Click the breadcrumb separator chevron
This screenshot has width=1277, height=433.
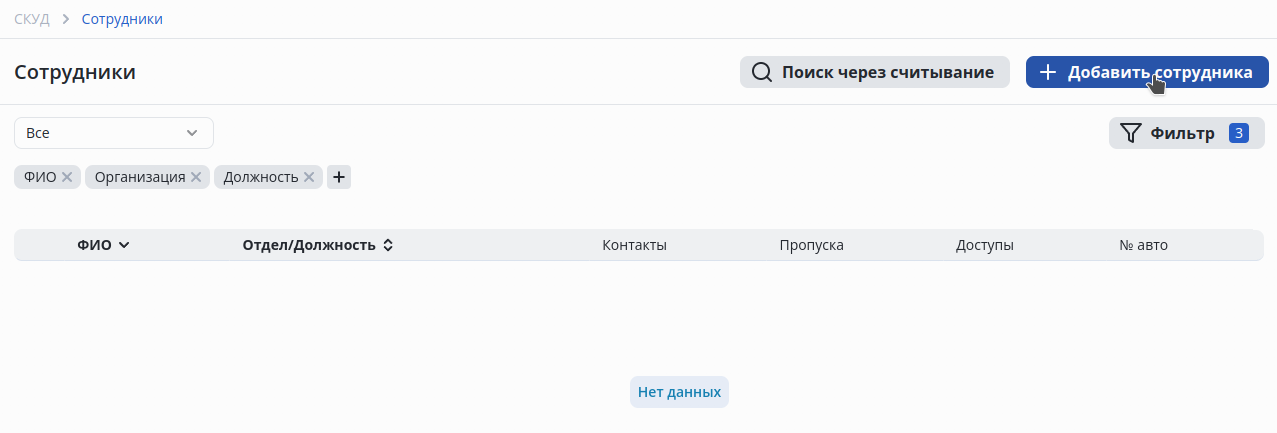point(65,19)
